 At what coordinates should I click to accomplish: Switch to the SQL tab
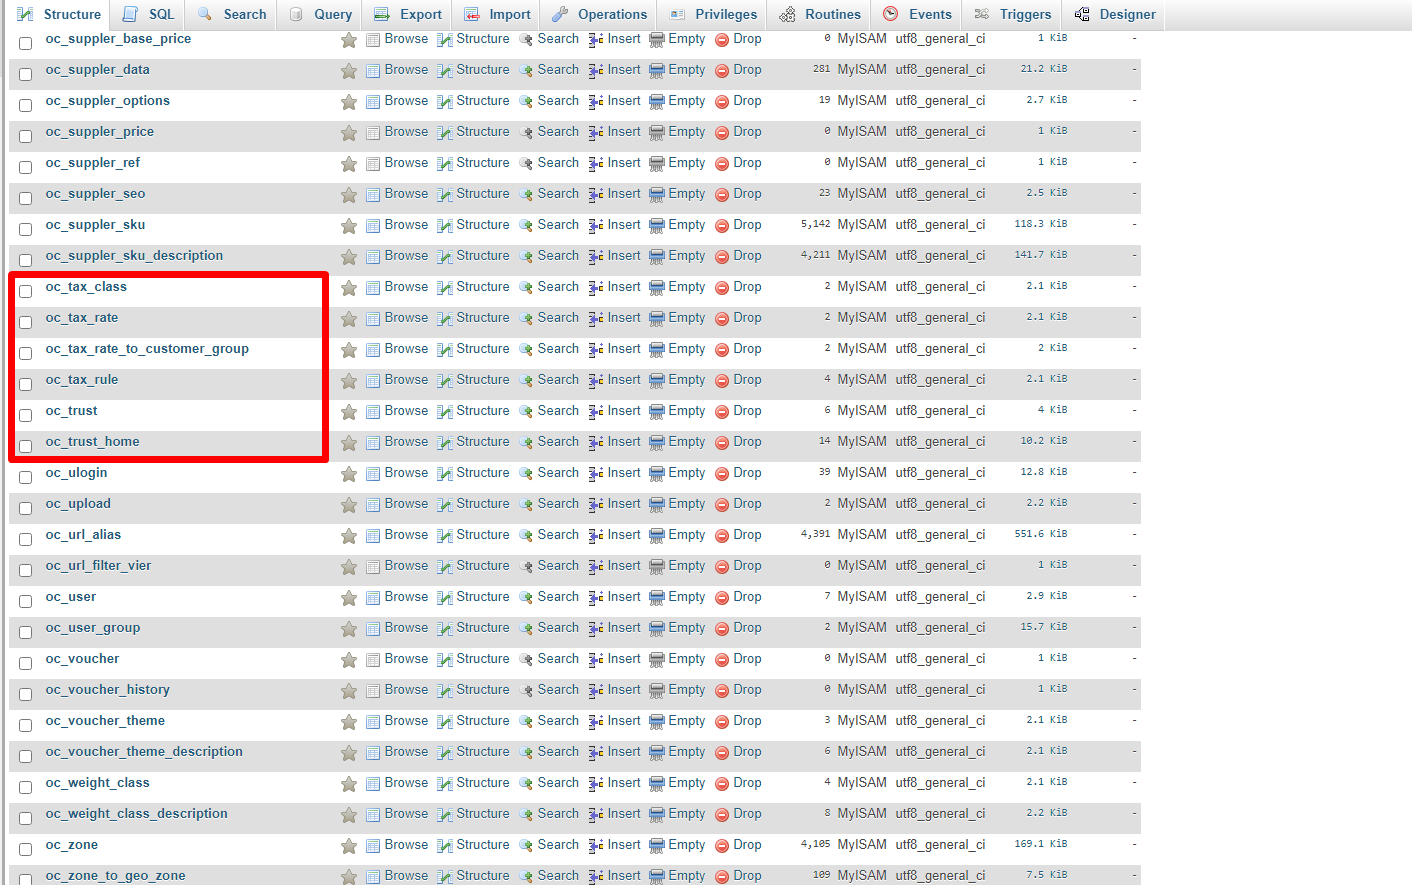148,14
